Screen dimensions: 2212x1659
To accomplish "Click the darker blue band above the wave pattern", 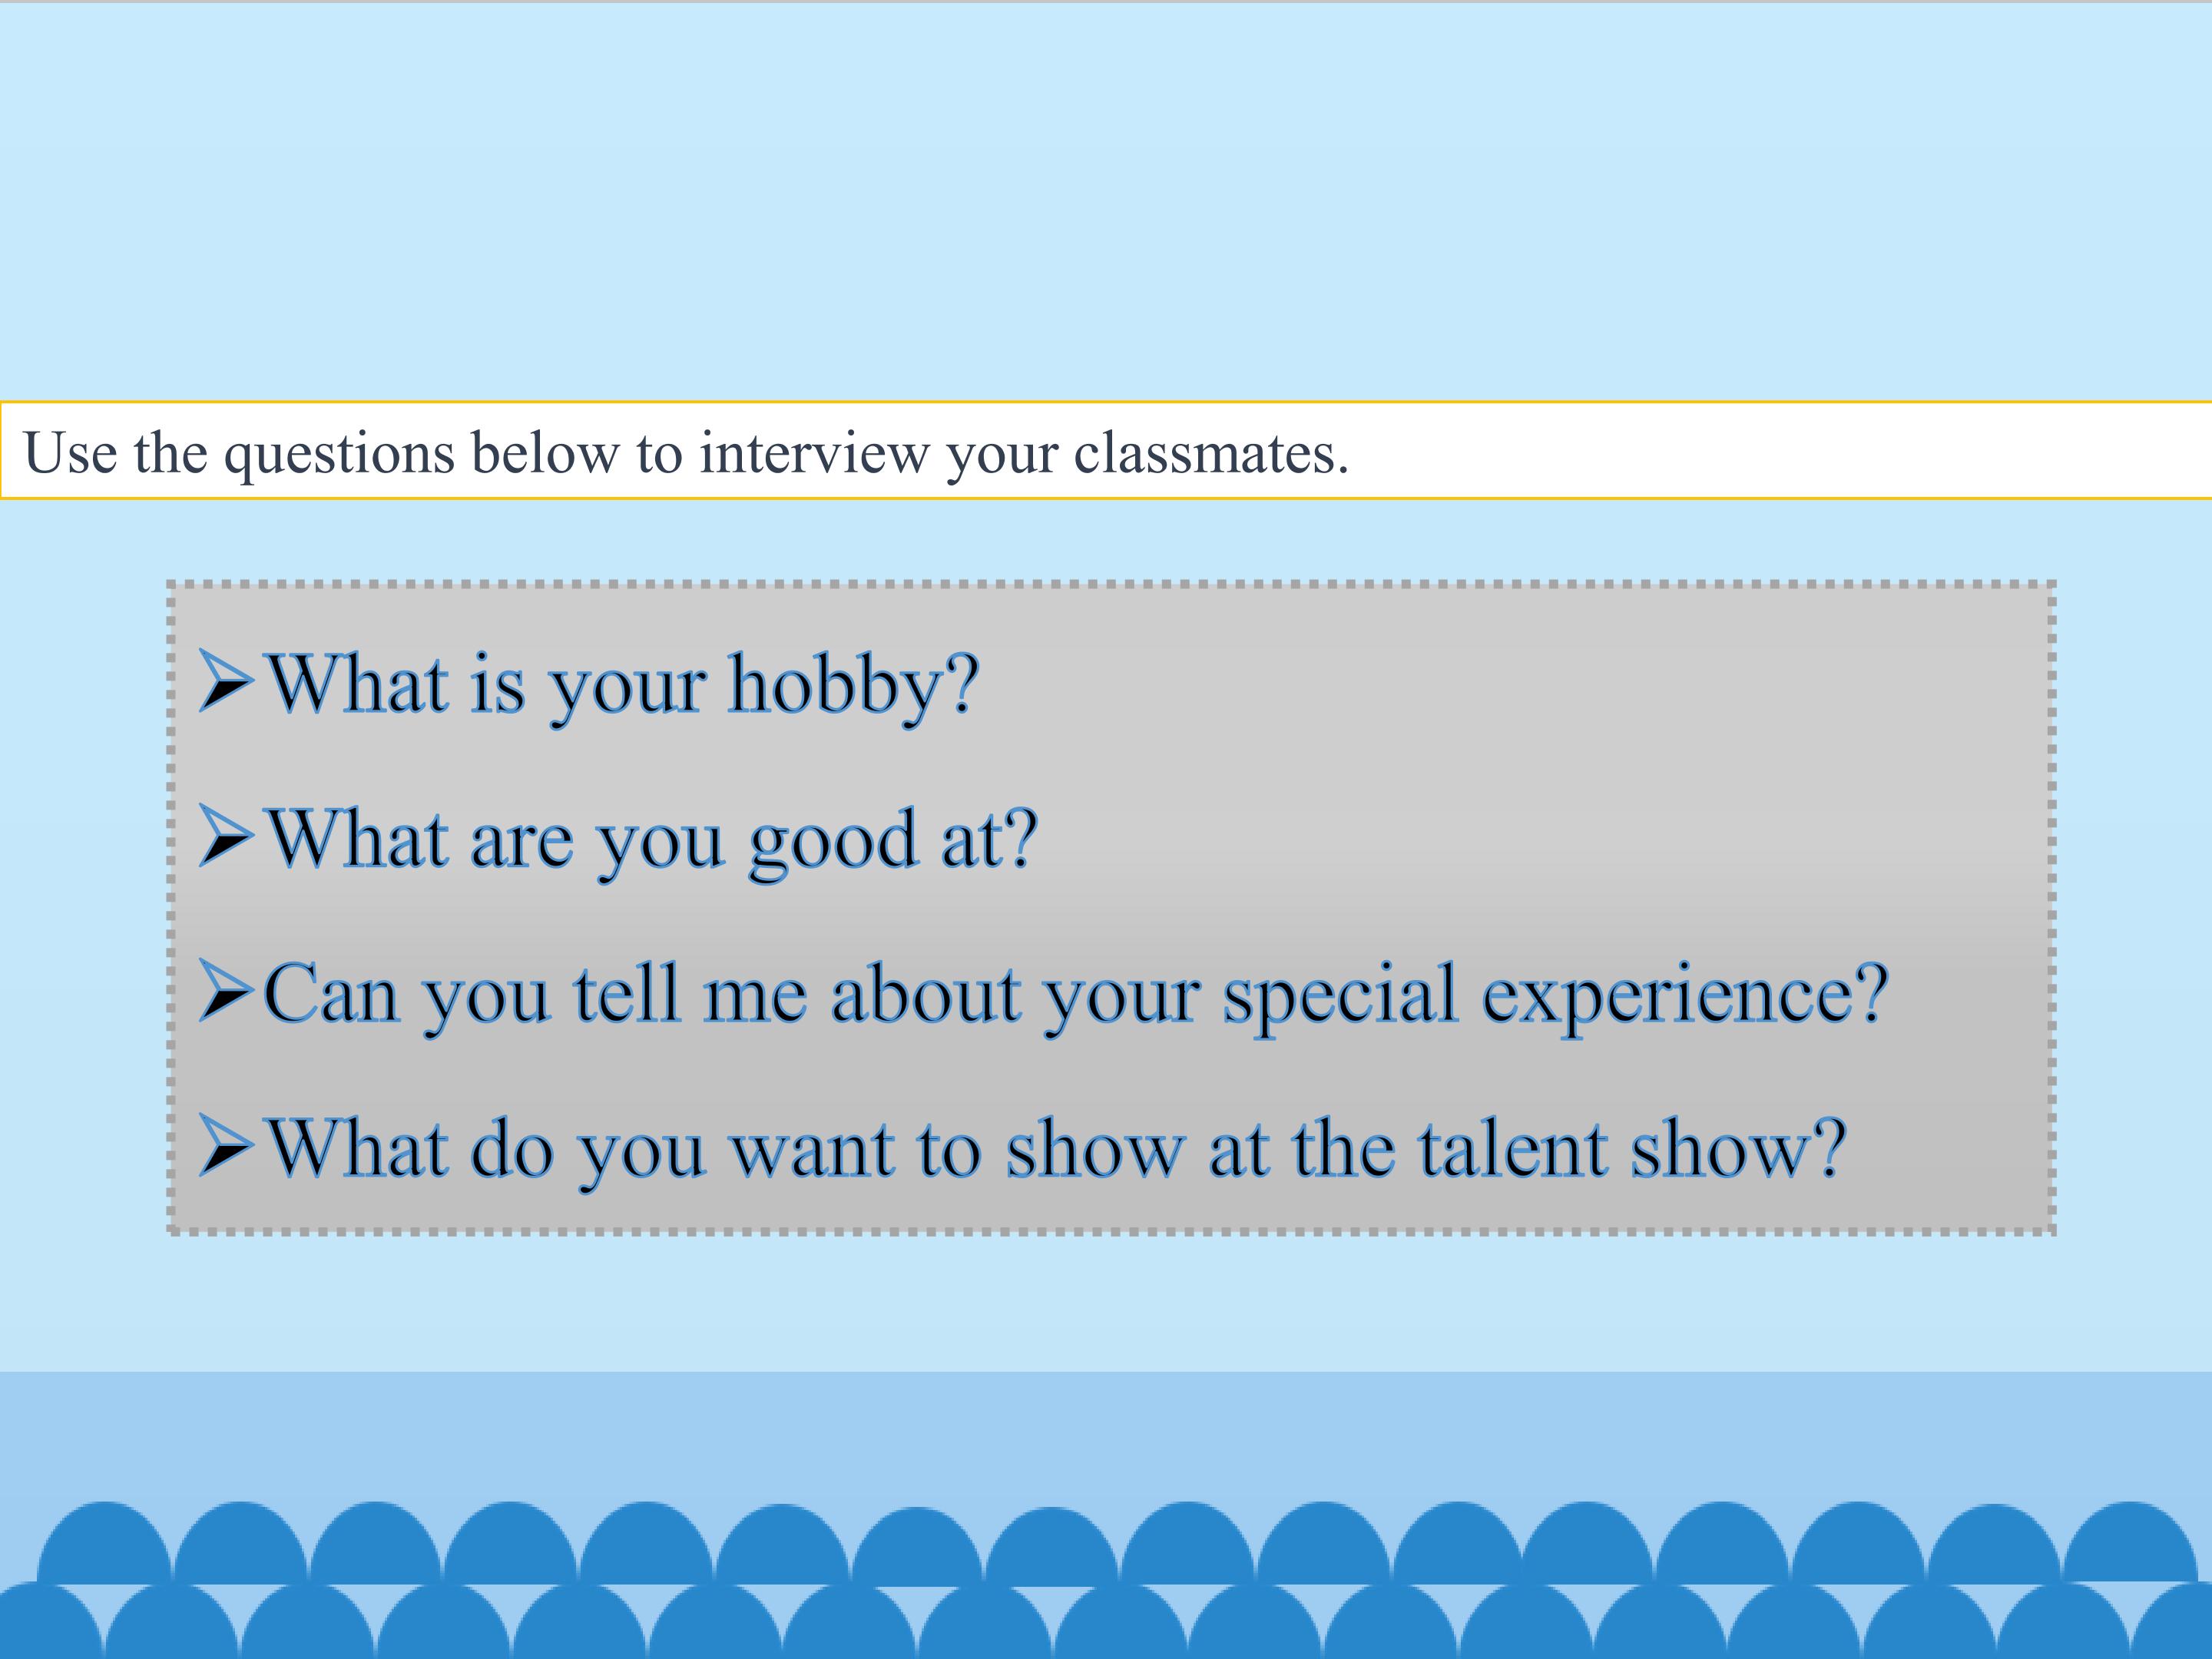I will point(1100,1430).
